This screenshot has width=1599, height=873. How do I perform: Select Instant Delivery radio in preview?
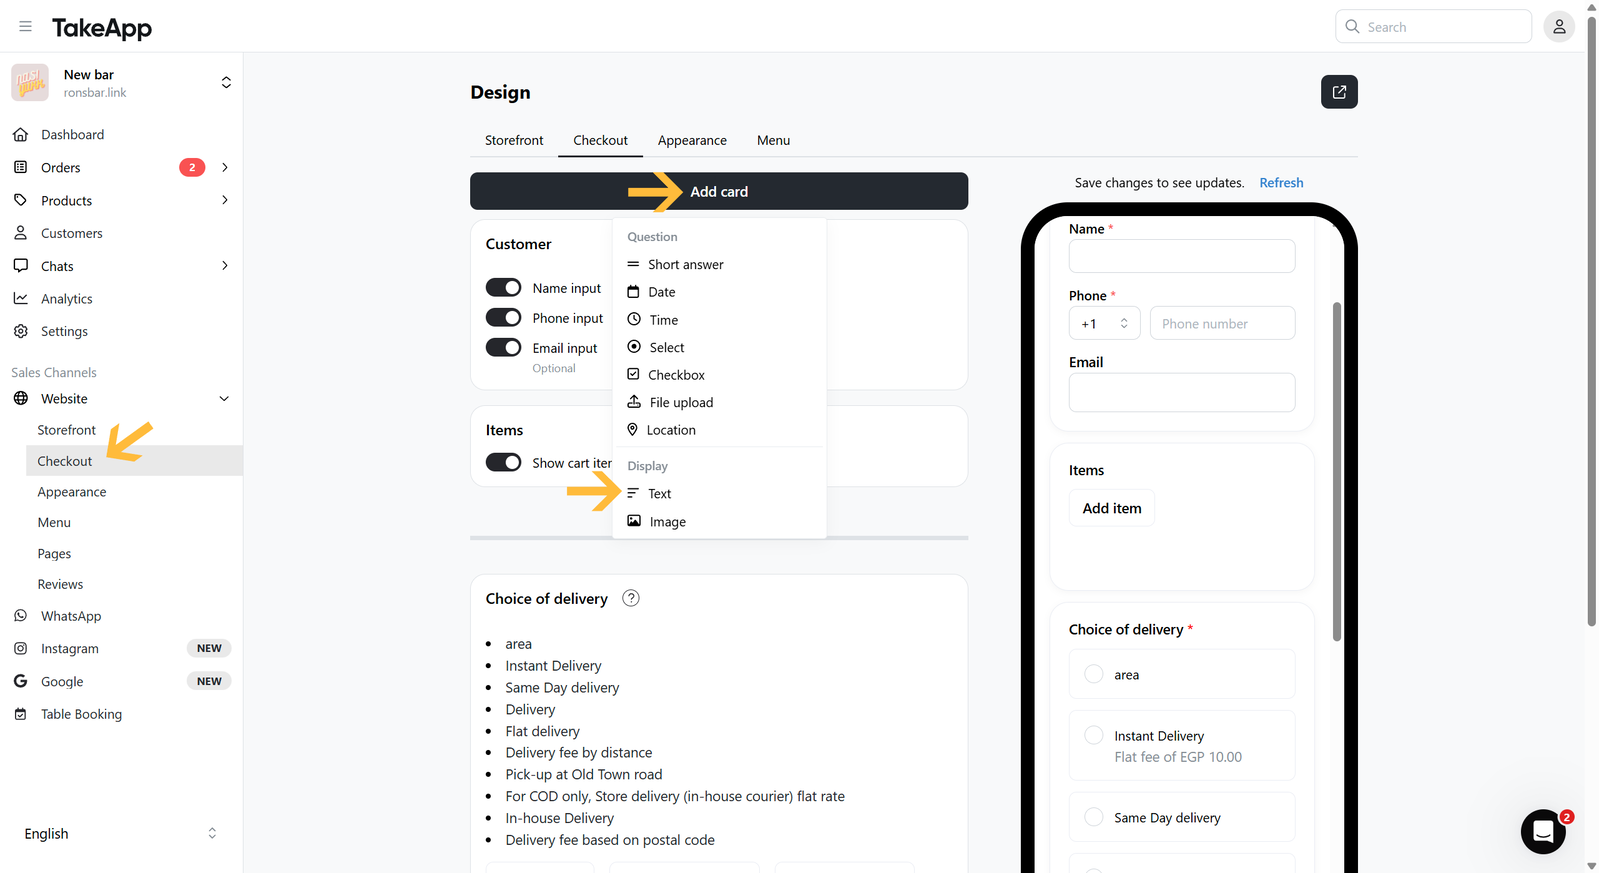coord(1094,735)
